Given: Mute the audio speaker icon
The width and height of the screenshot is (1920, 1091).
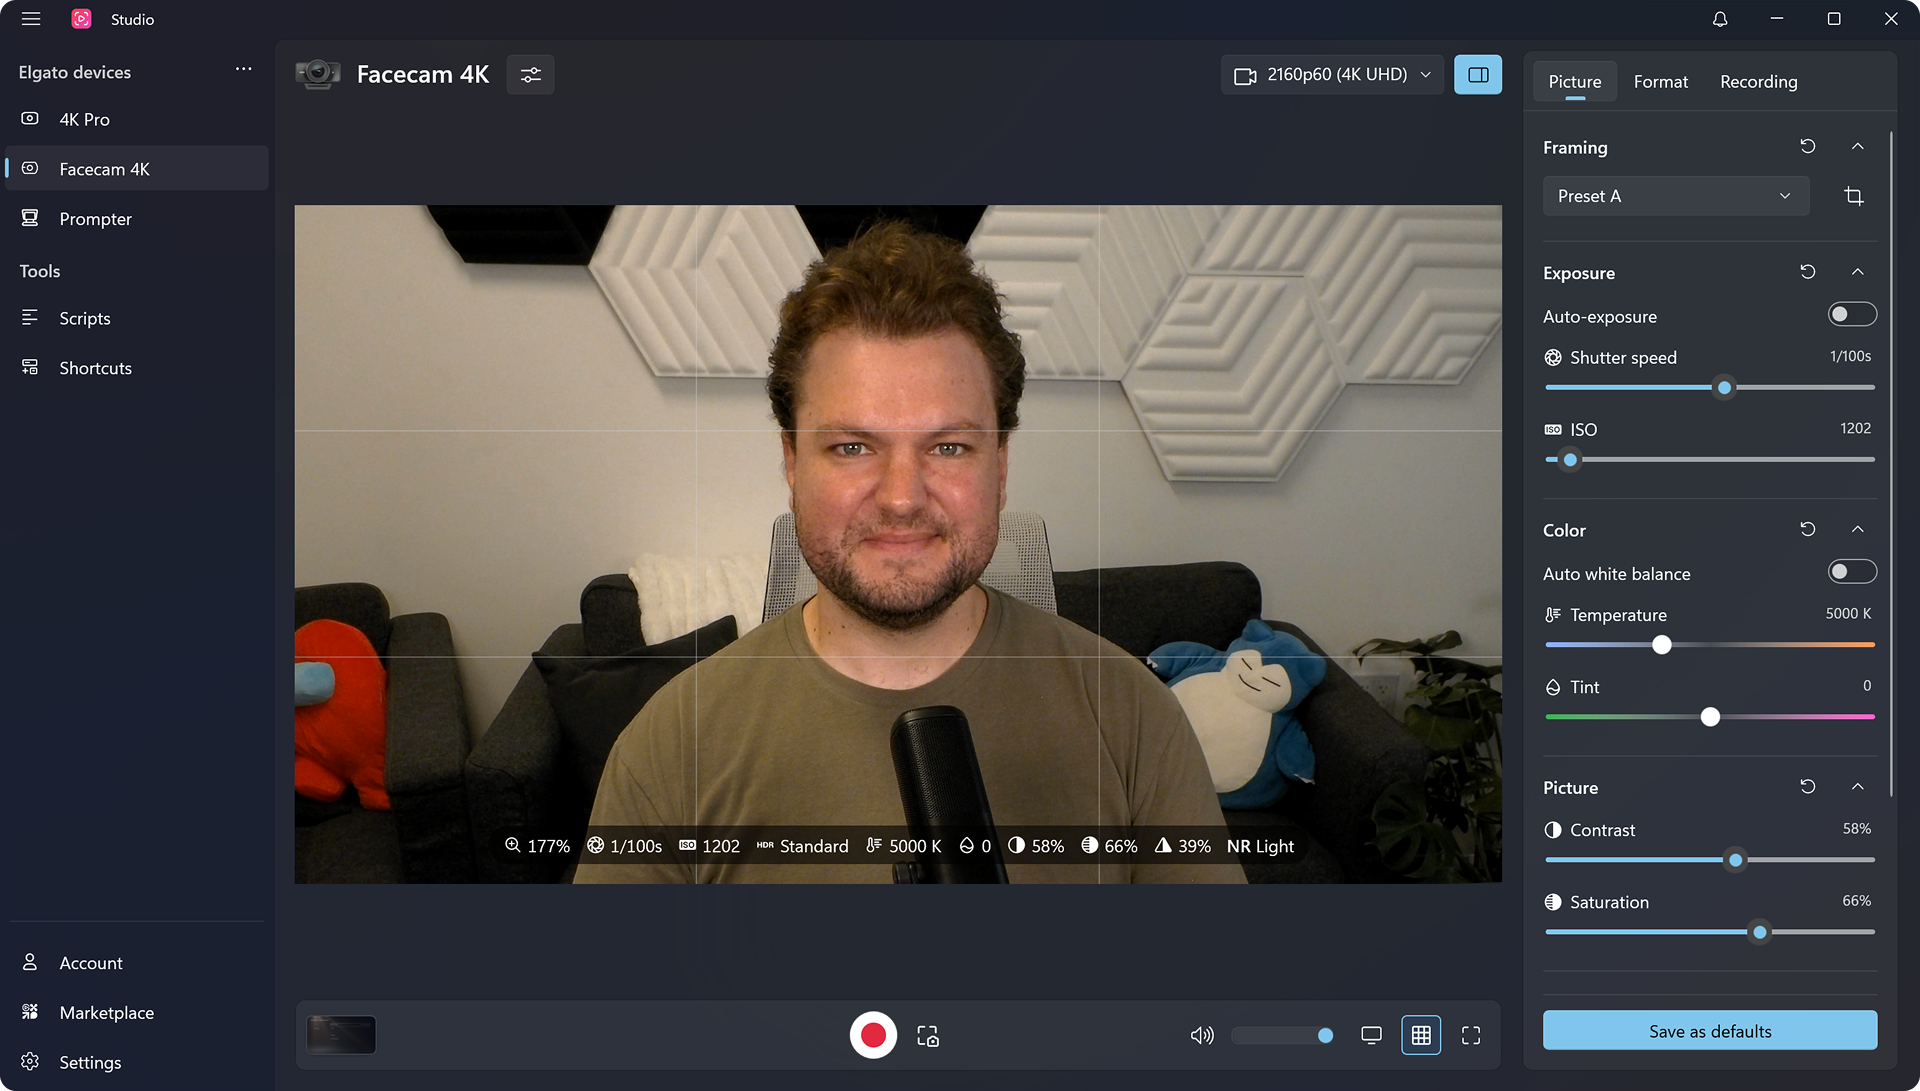Looking at the screenshot, I should point(1202,1036).
